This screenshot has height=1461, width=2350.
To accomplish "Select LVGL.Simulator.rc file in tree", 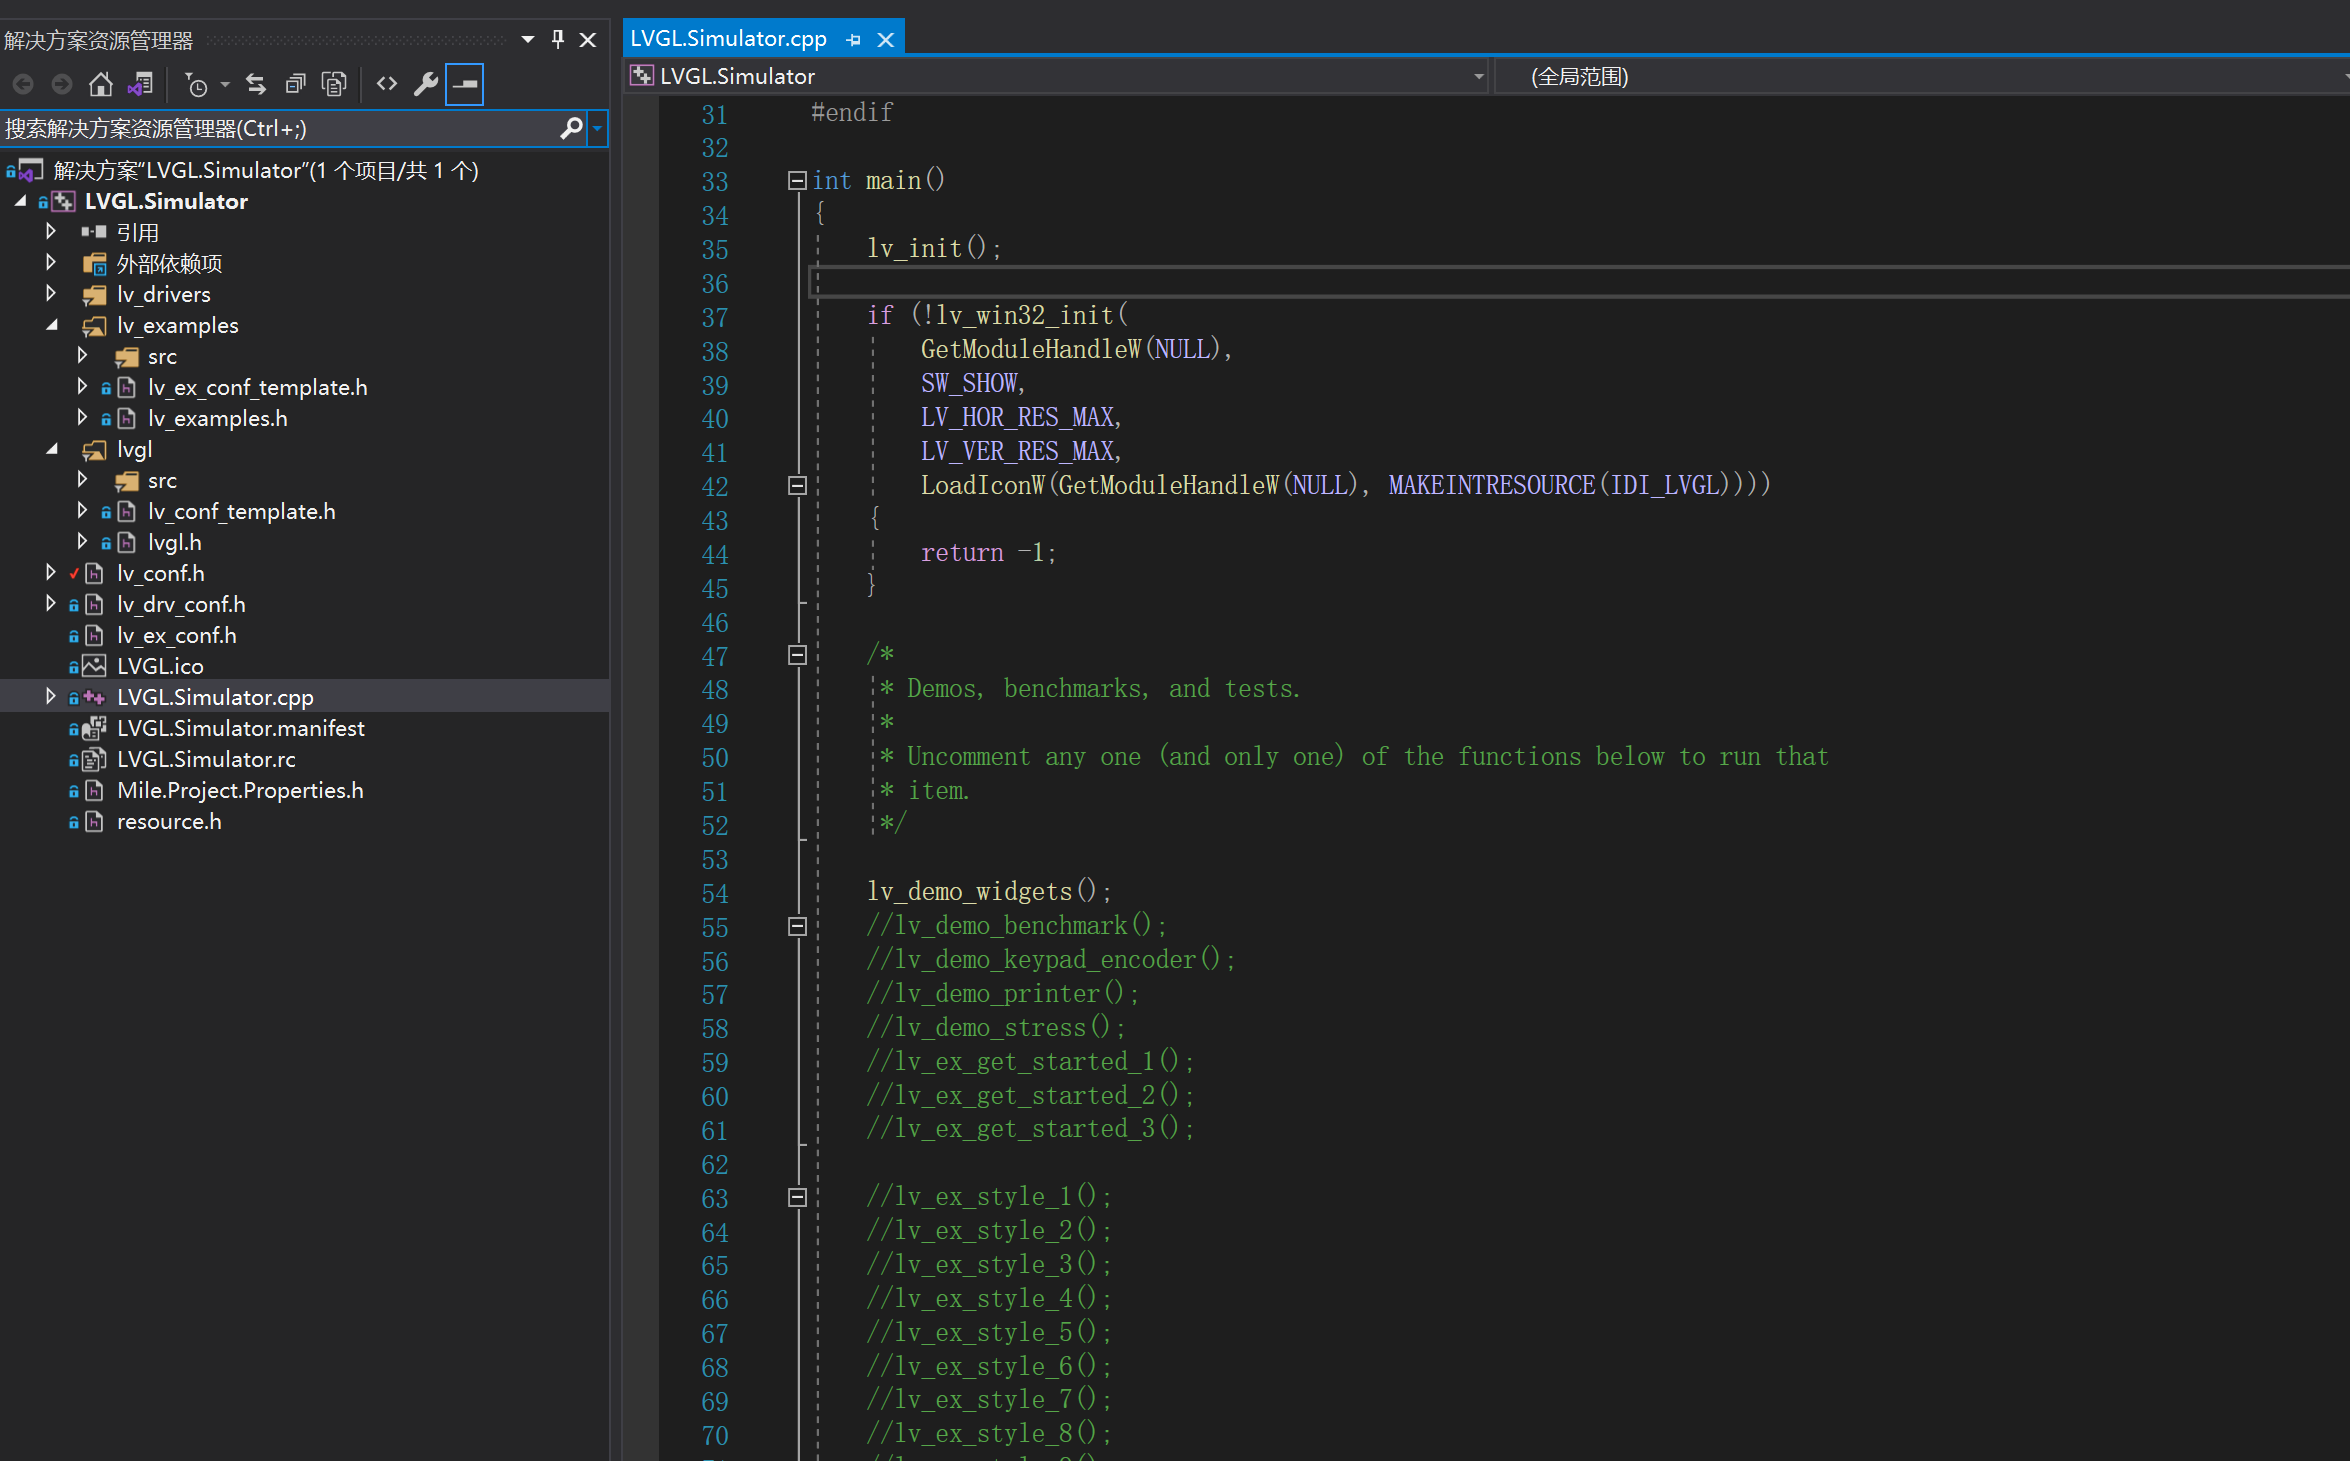I will coord(206,759).
